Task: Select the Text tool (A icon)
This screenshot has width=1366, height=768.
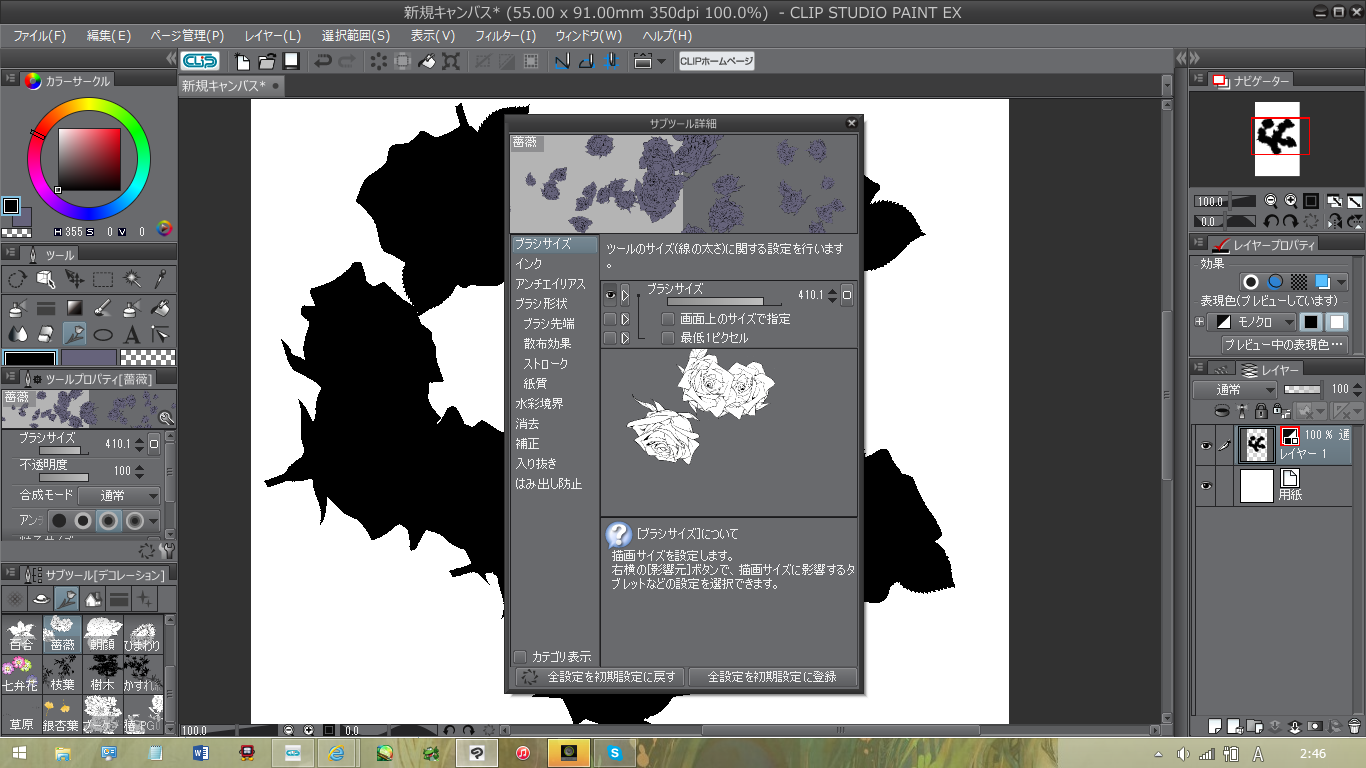Action: pos(131,335)
